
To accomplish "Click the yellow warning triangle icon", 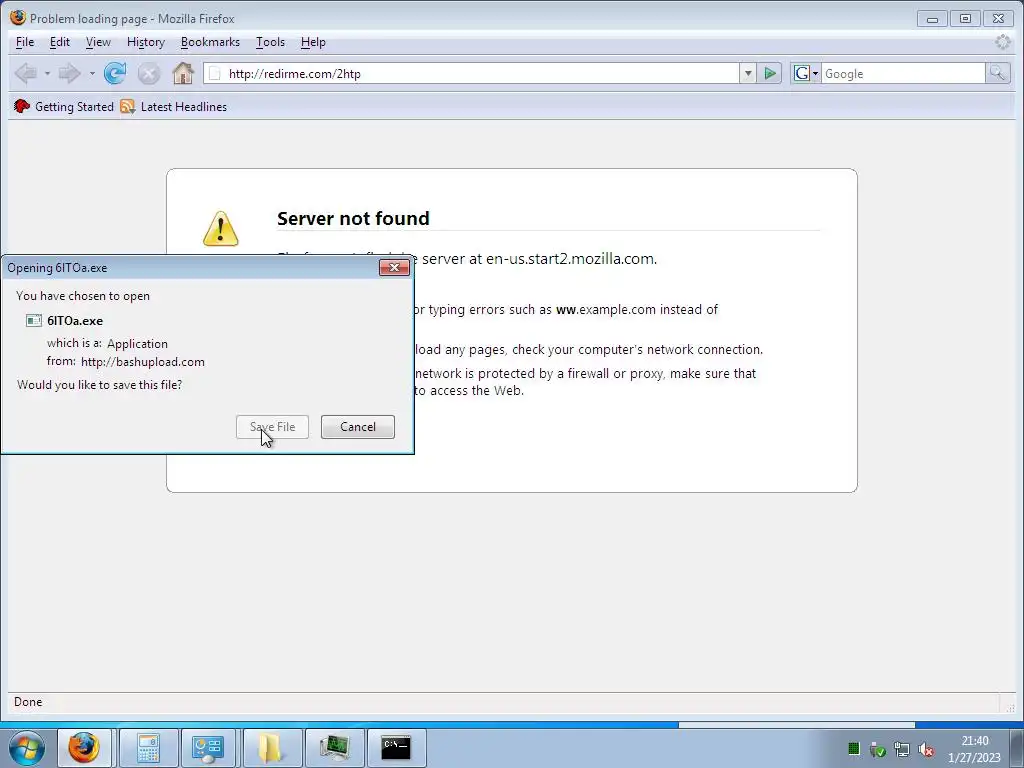I will coord(221,229).
